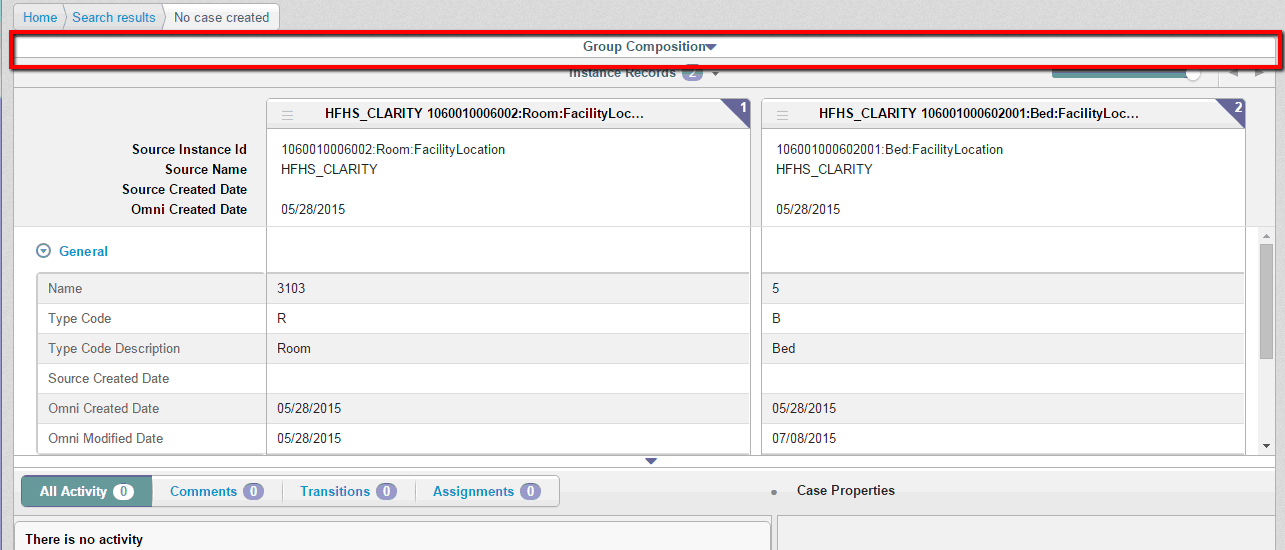This screenshot has width=1285, height=550.
Task: Open the Transitions tab
Action: (347, 491)
